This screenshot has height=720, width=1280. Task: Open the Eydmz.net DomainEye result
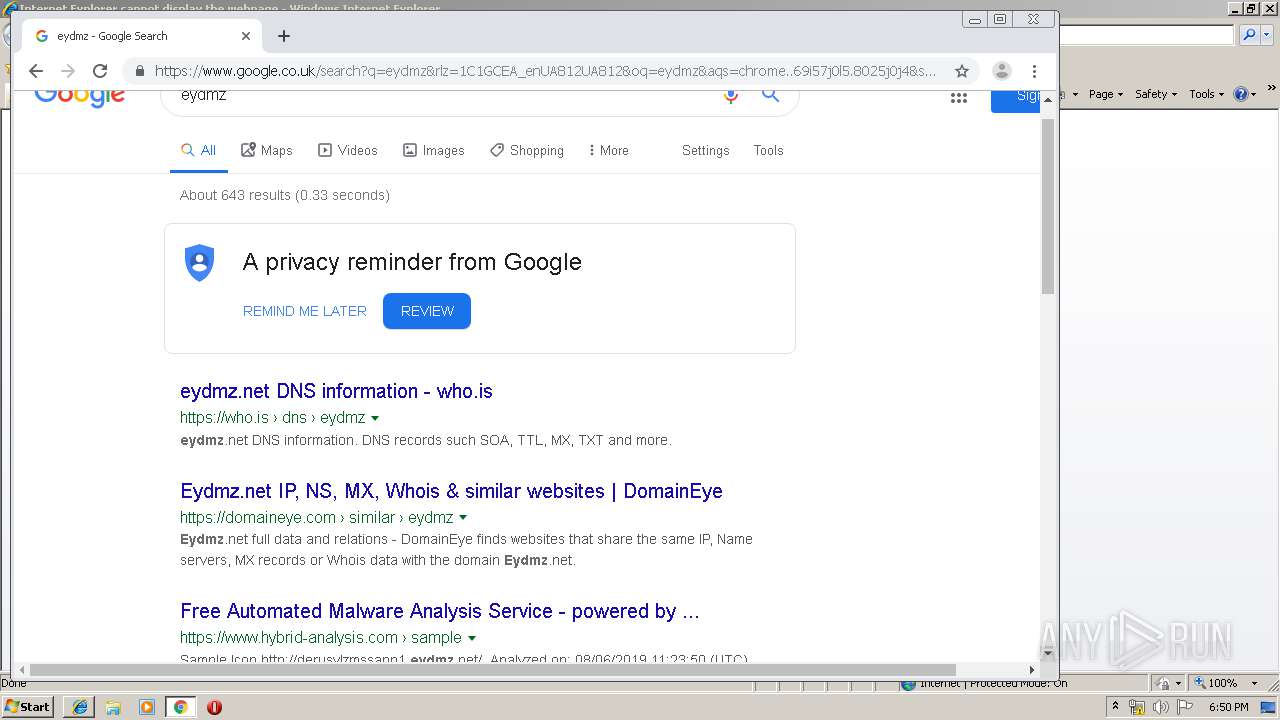pos(451,491)
